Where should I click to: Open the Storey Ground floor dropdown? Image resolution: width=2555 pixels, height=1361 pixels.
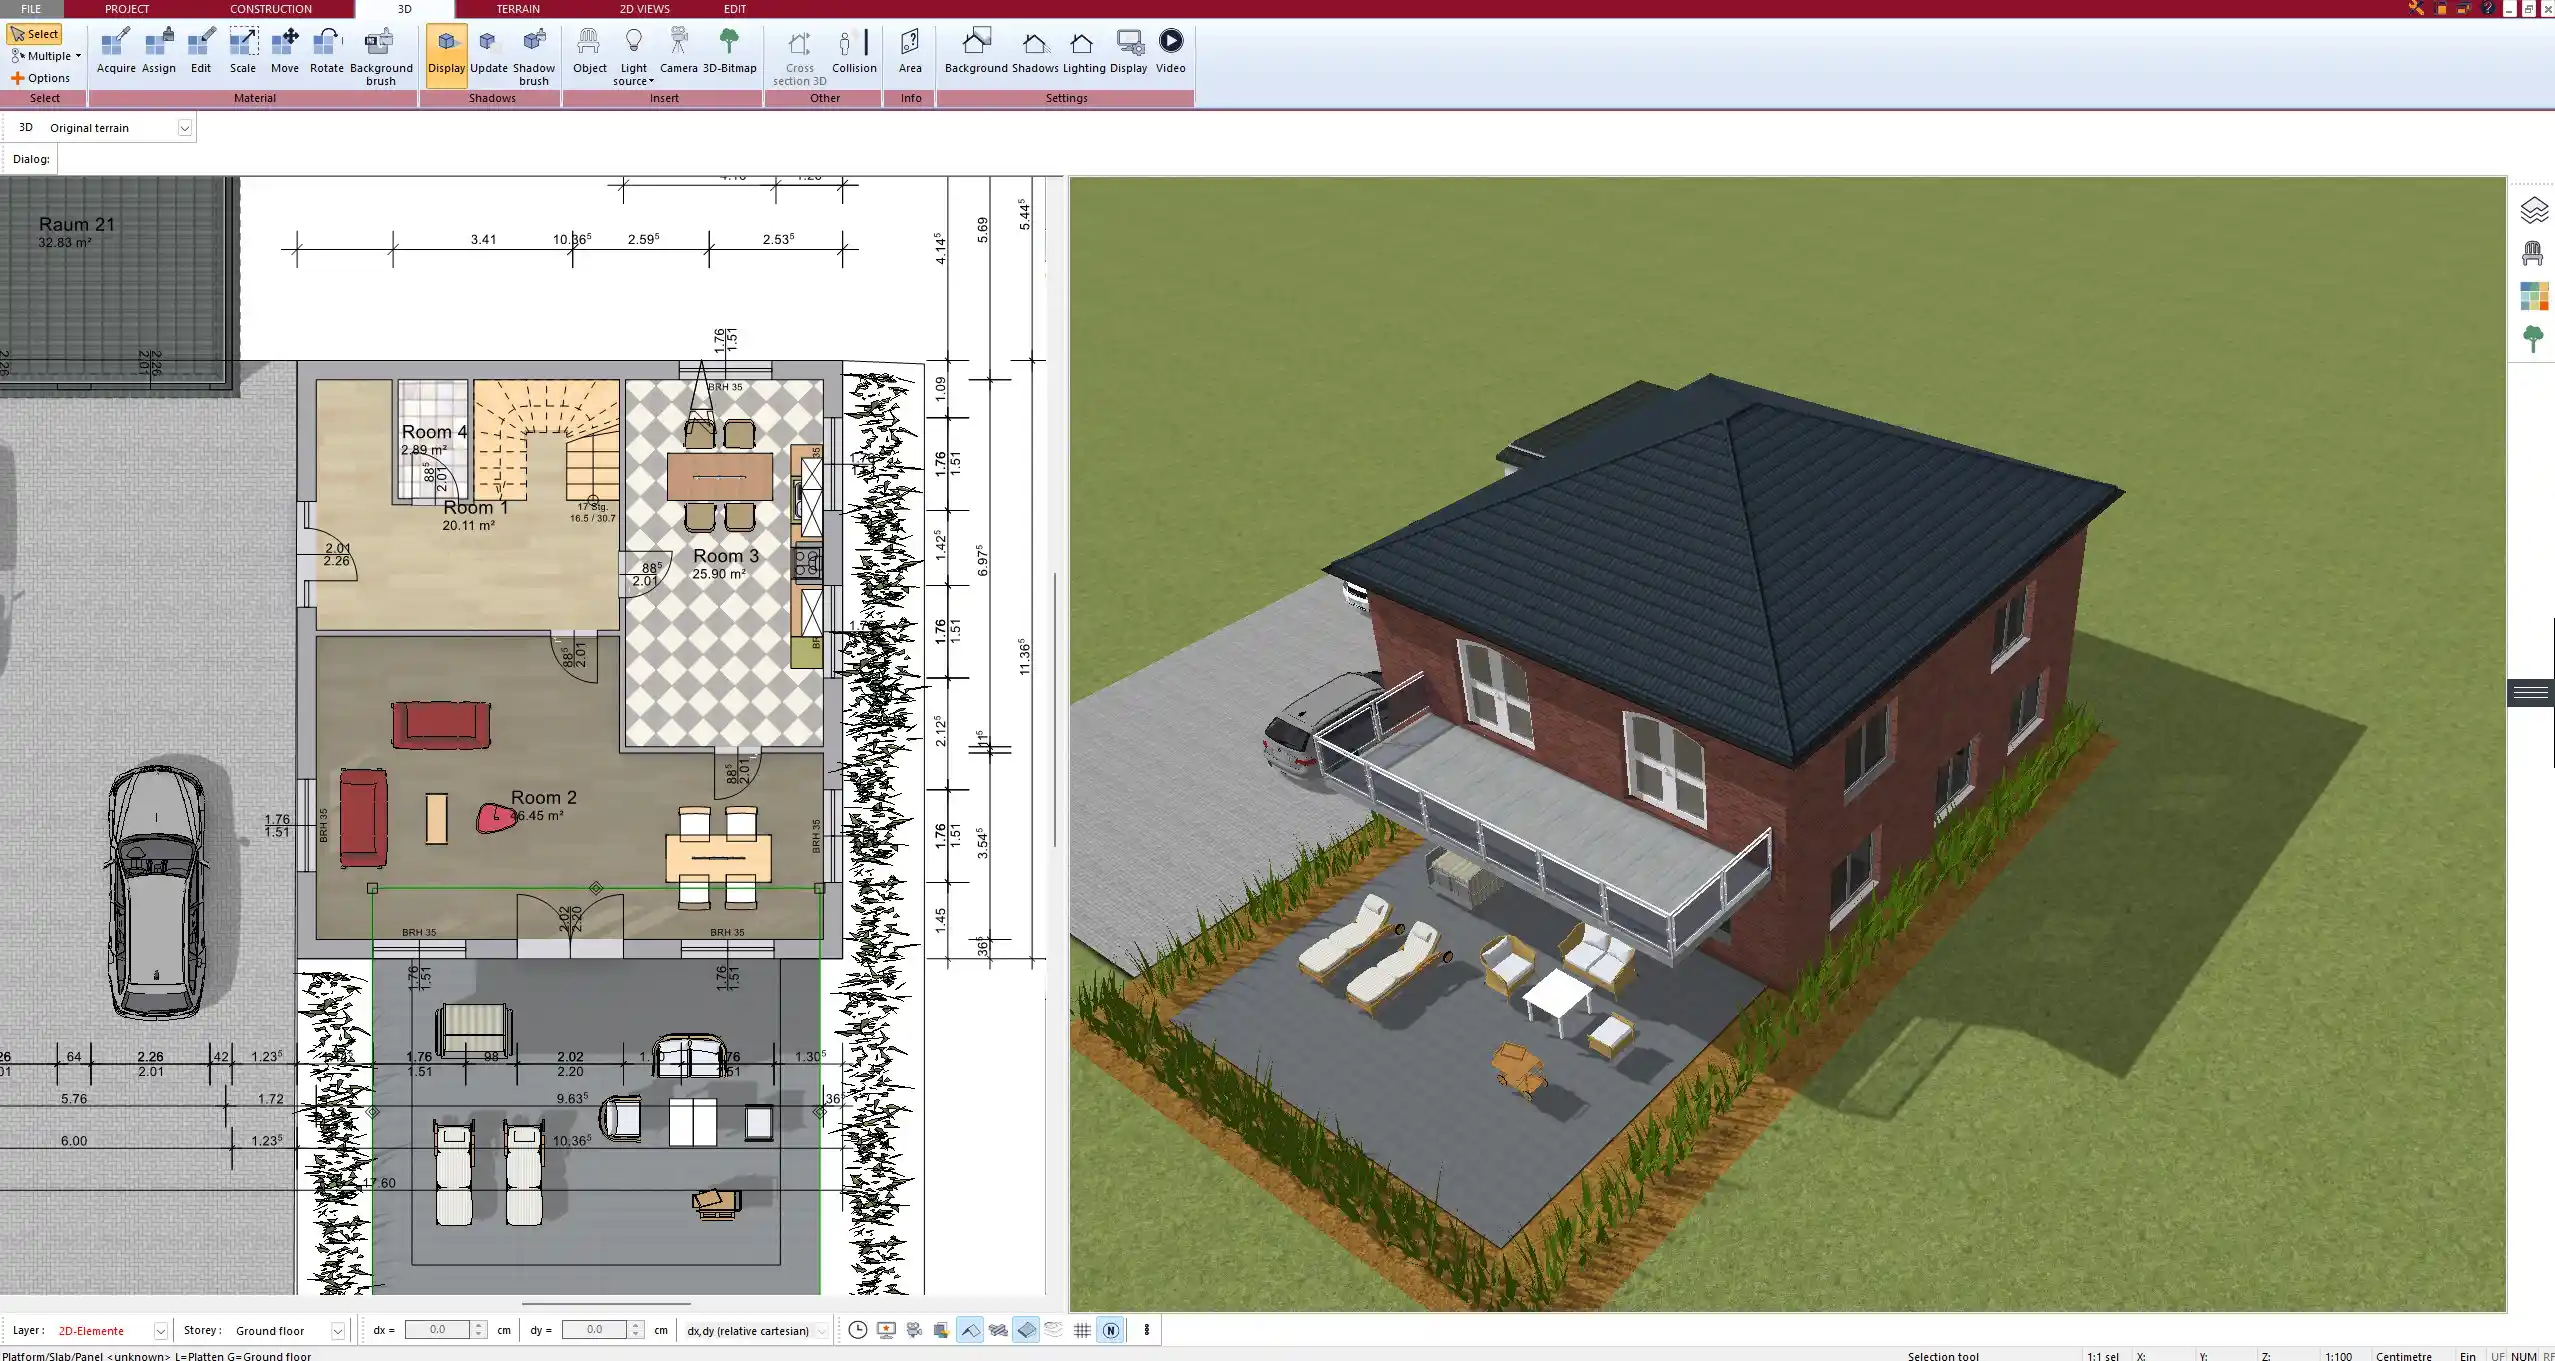(x=338, y=1331)
